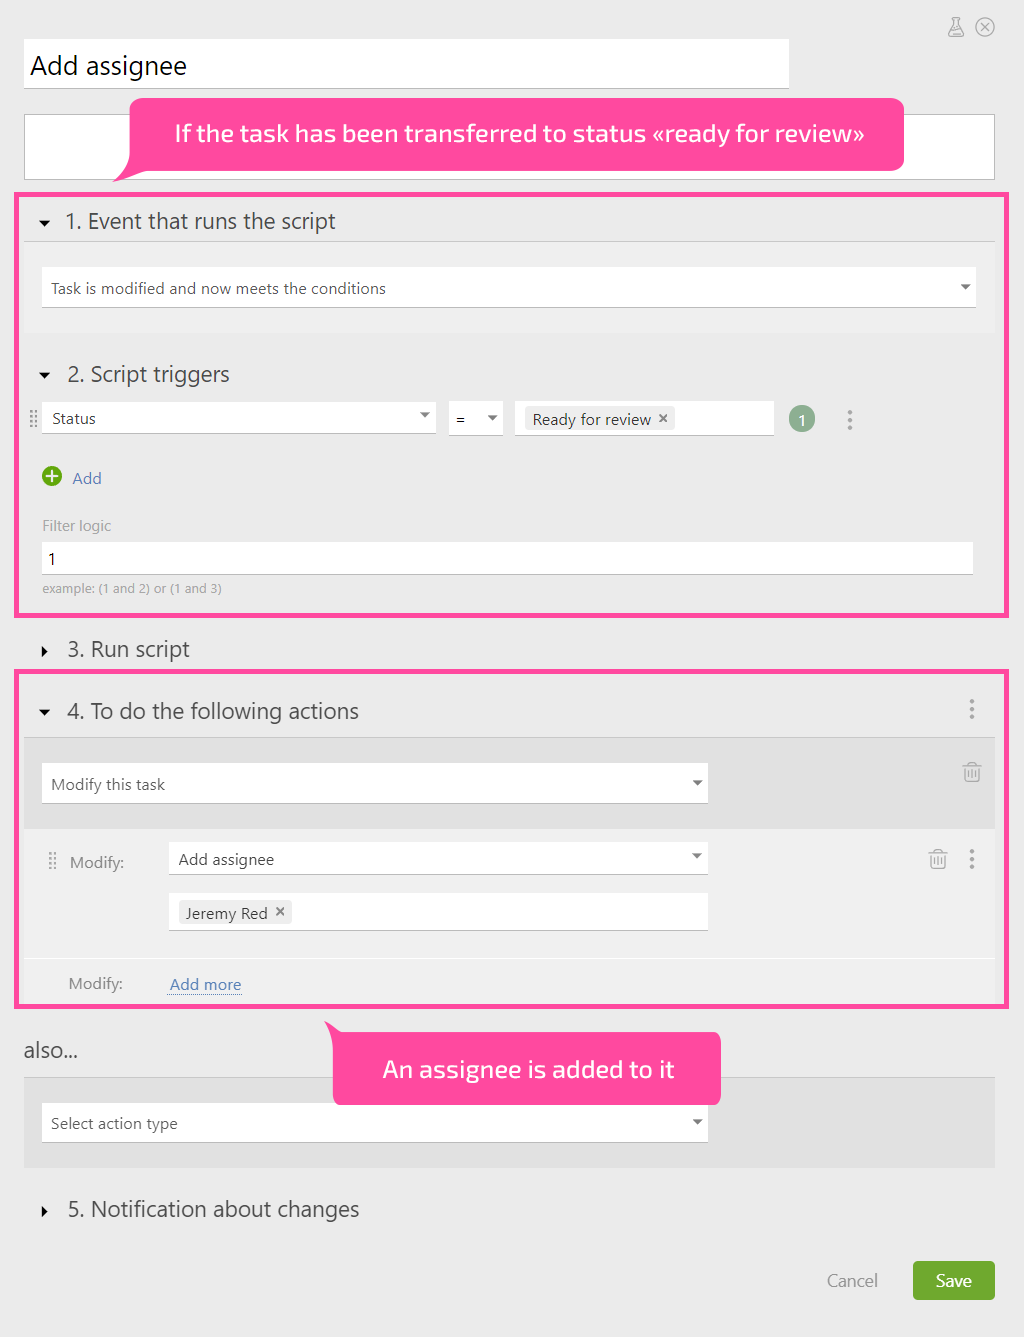Click the green Save button
The width and height of the screenshot is (1024, 1337).
pos(954,1281)
